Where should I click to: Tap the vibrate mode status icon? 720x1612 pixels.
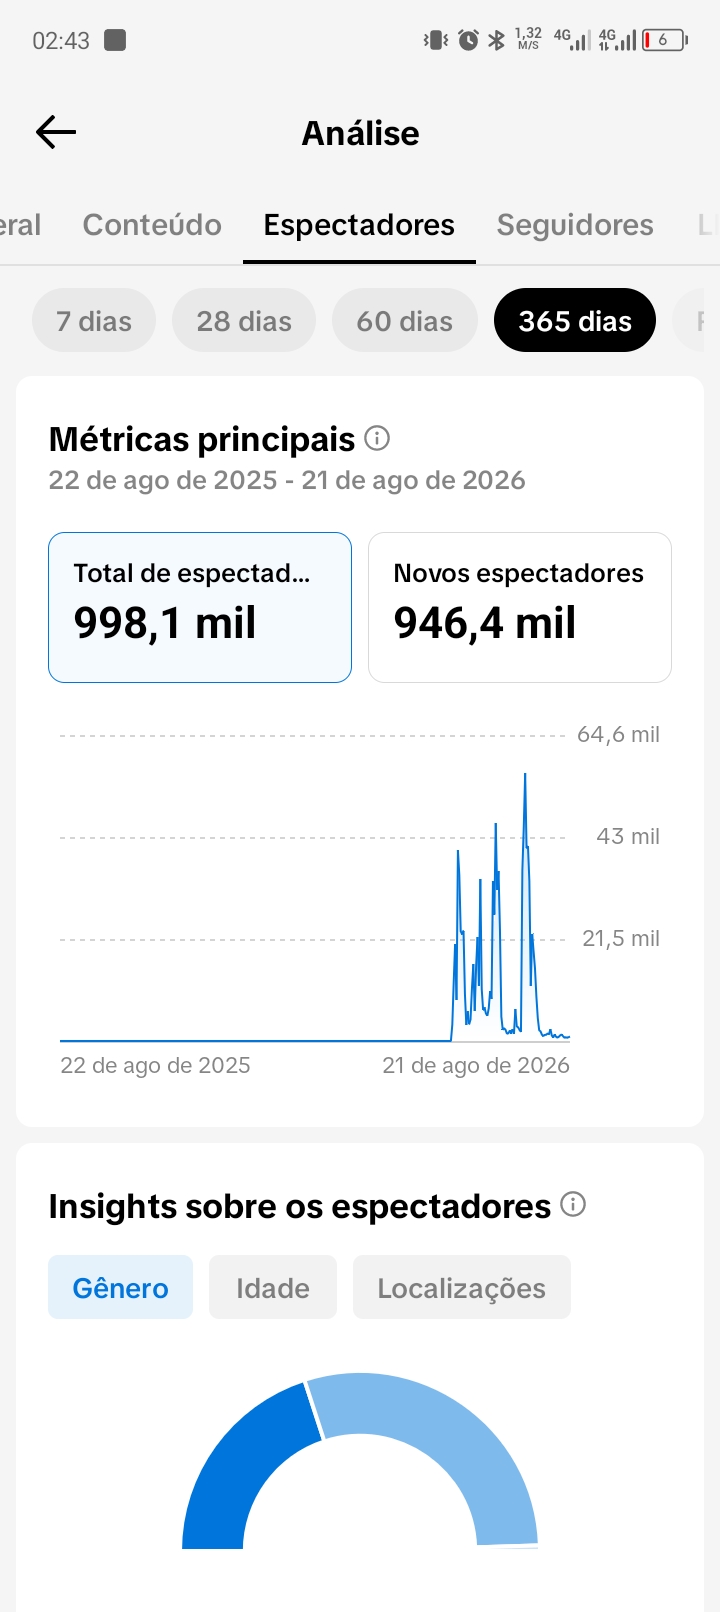tap(435, 40)
